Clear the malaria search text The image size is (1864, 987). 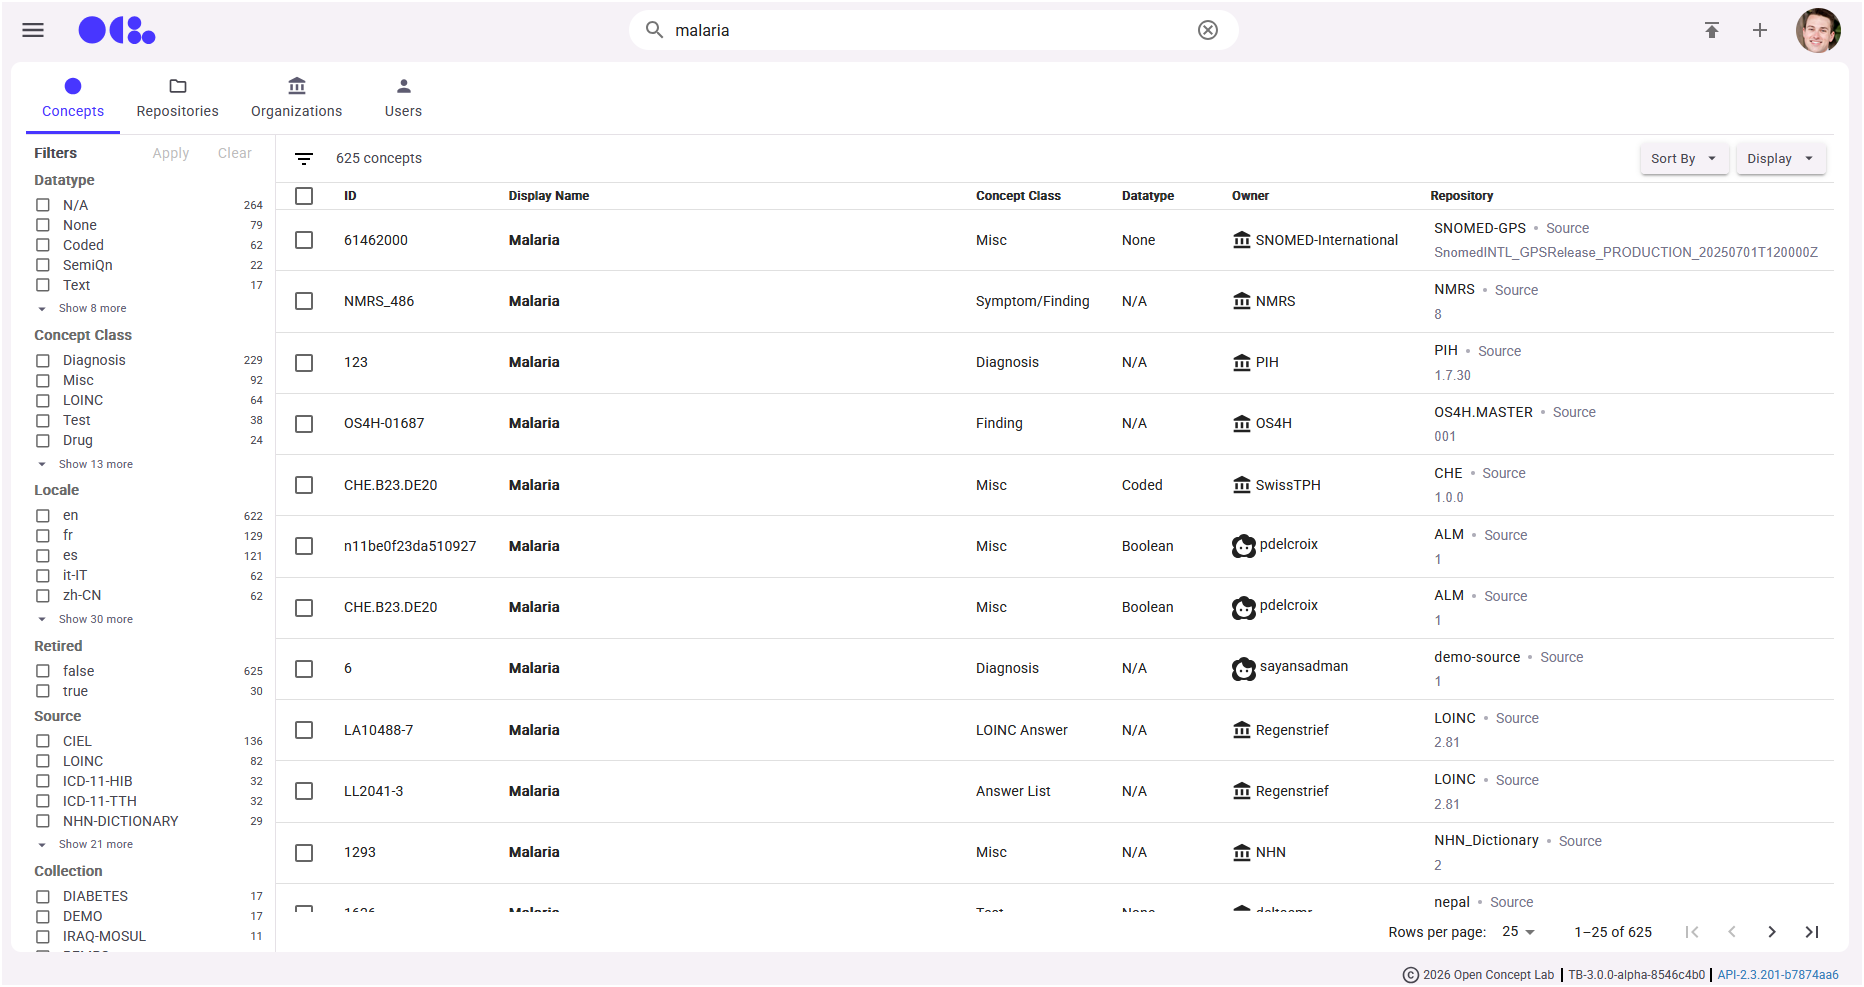pos(1207,30)
